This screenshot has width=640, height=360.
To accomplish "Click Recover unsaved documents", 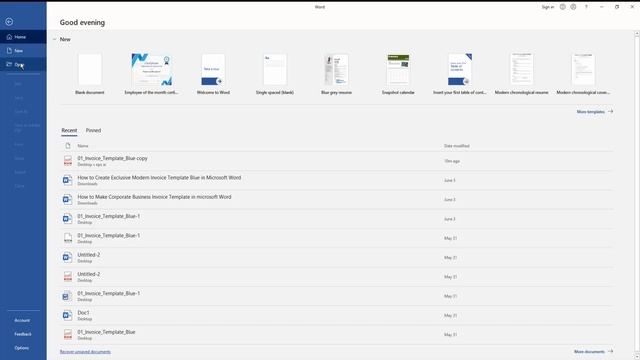I will tap(85, 351).
